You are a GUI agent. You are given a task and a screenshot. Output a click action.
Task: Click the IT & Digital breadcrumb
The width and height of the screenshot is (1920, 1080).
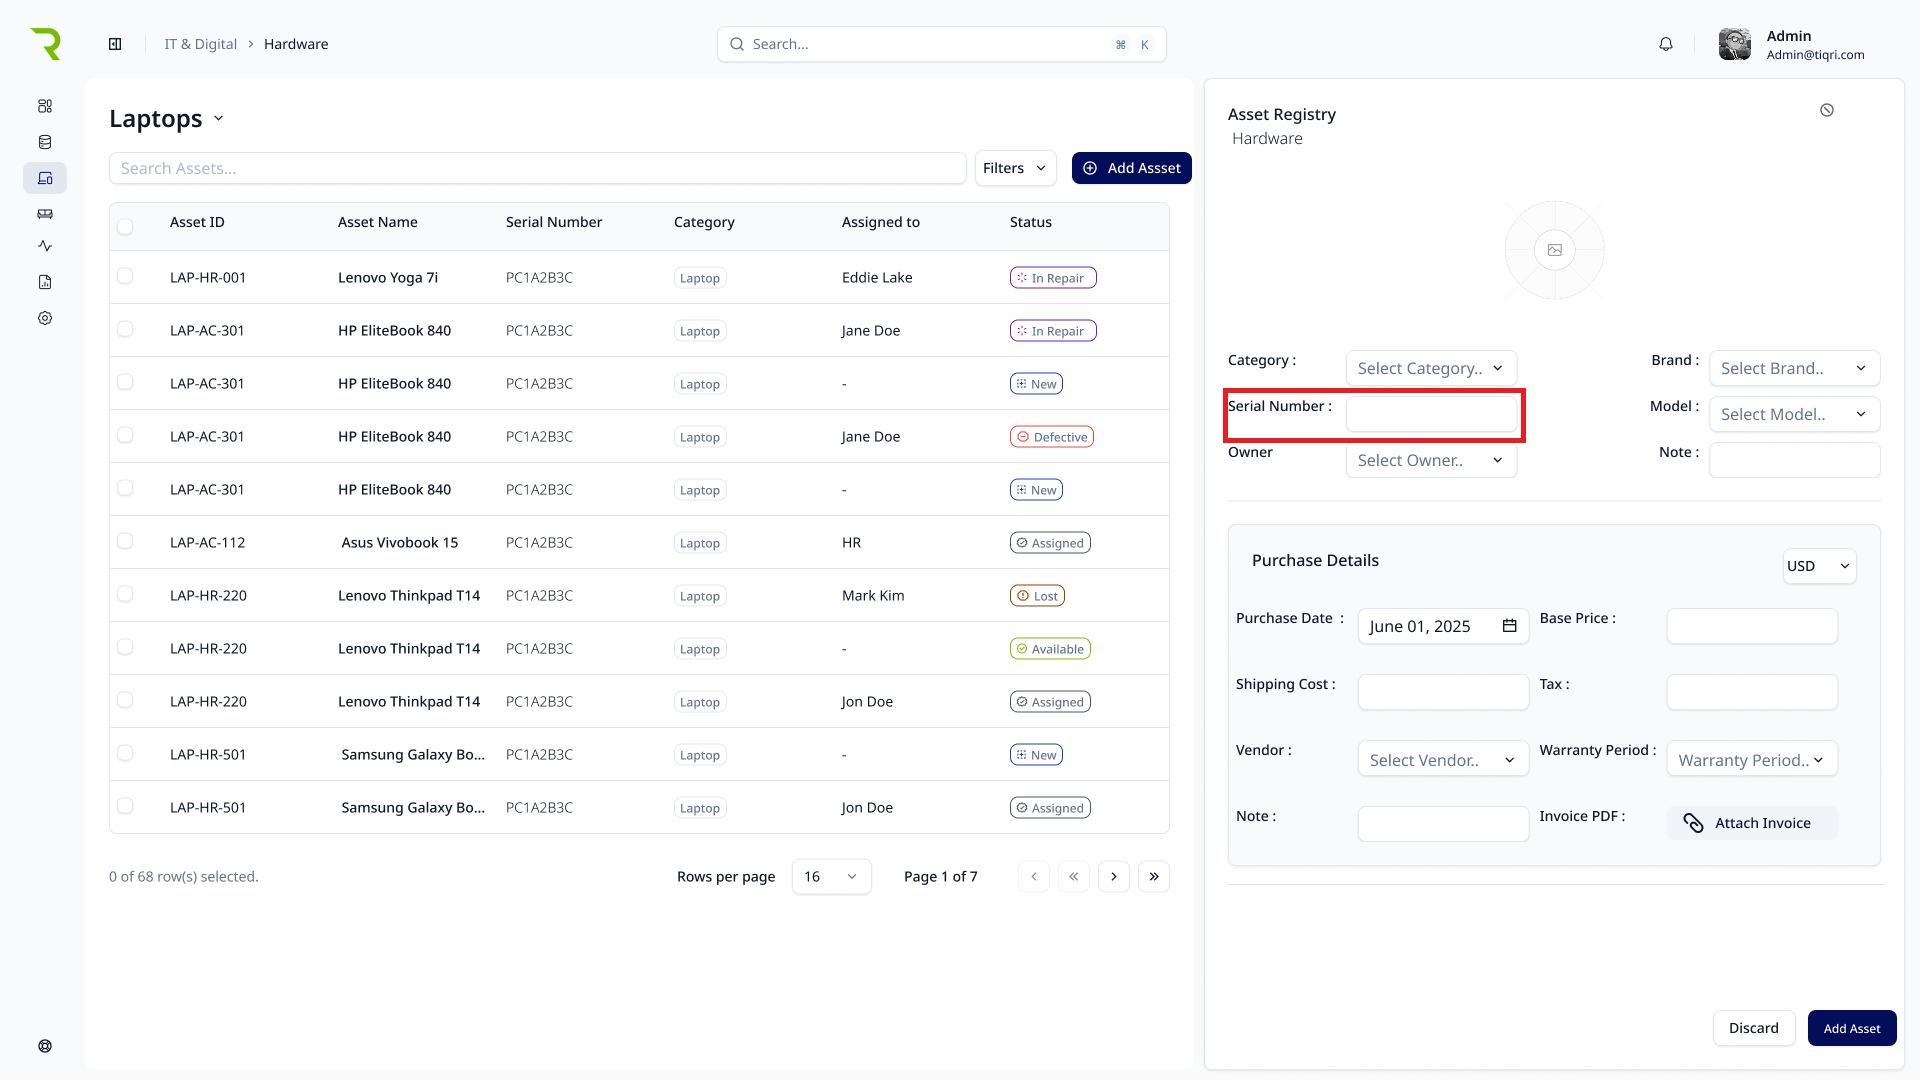pos(200,44)
